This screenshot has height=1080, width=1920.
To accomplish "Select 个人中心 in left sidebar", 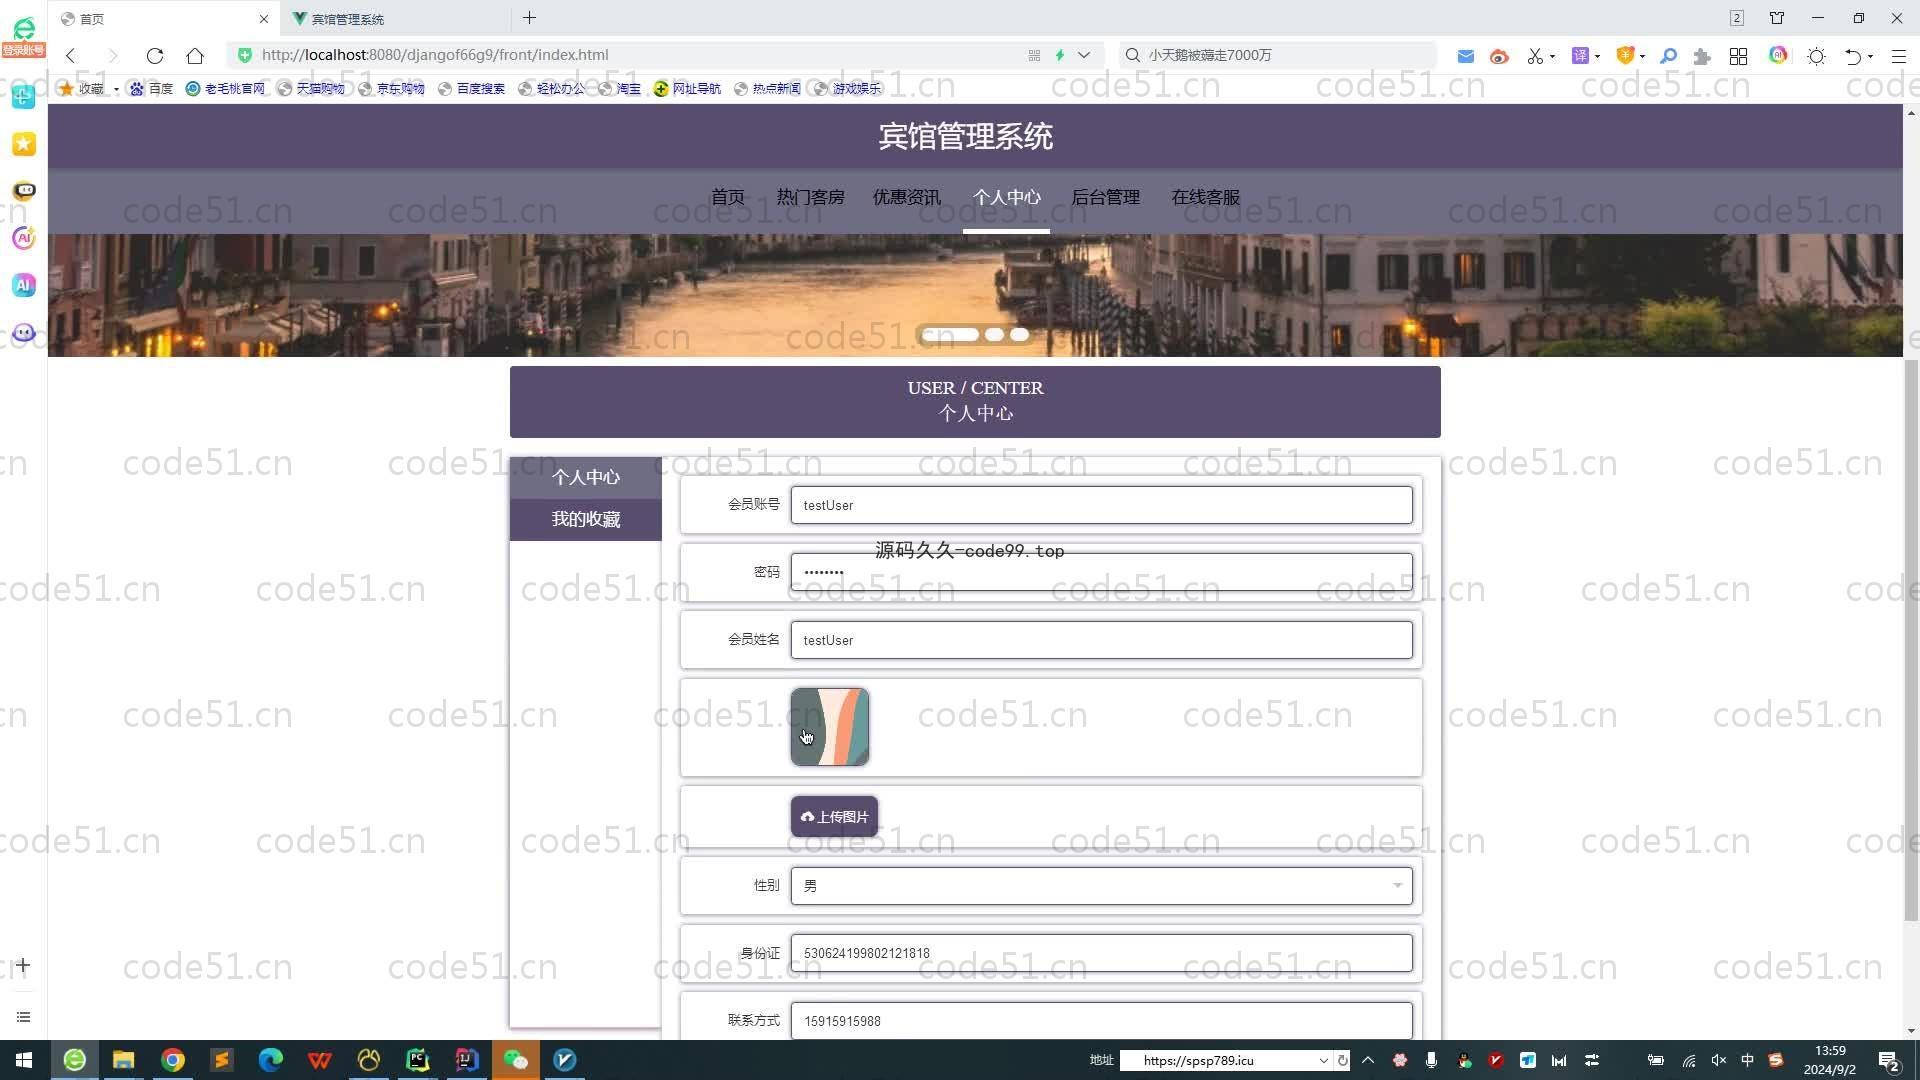I will (x=586, y=477).
